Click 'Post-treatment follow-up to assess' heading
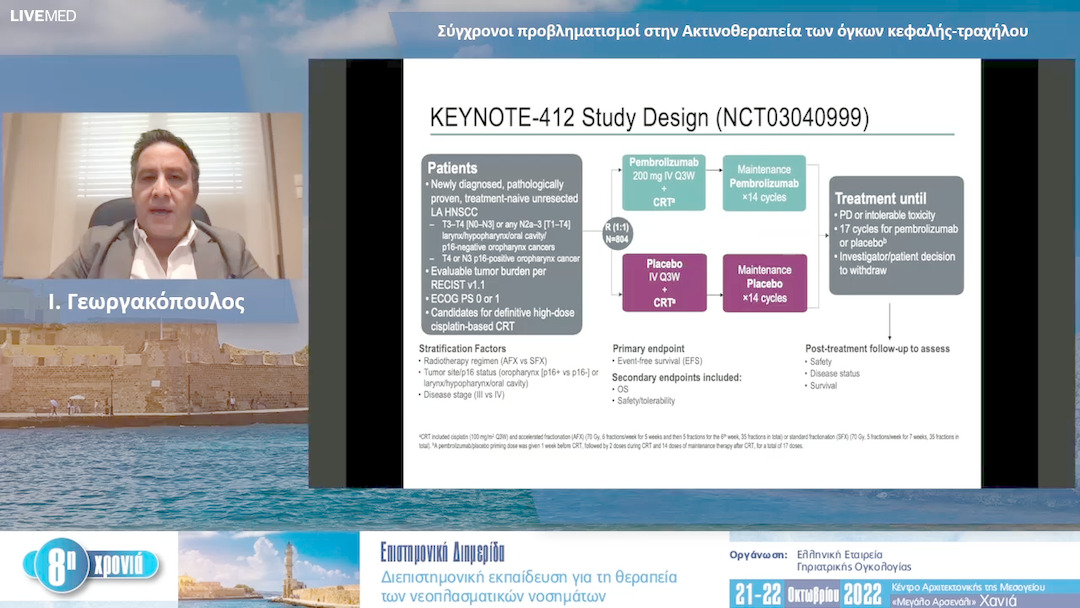This screenshot has height=608, width=1080. [x=878, y=348]
